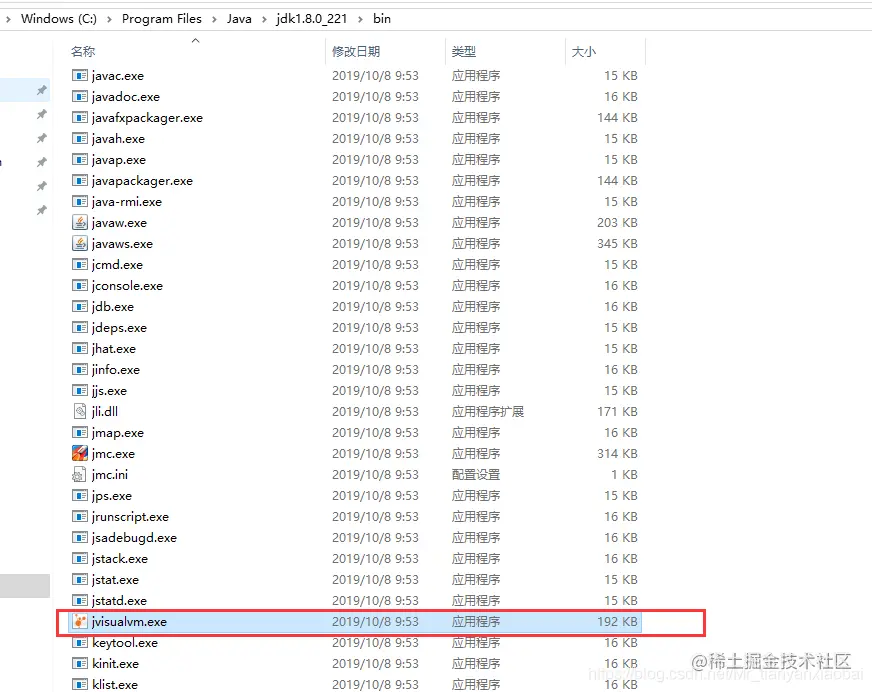Sort by 类型 column header
This screenshot has height=692, width=872.
(x=463, y=52)
